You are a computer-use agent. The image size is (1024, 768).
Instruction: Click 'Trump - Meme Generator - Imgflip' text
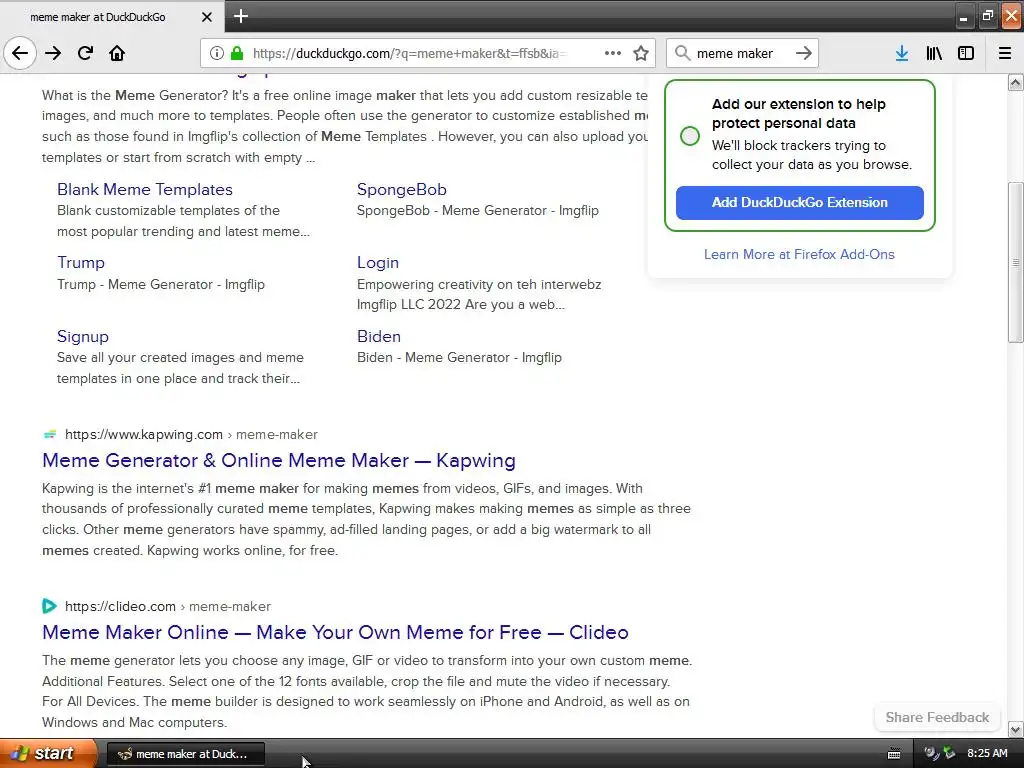[161, 284]
